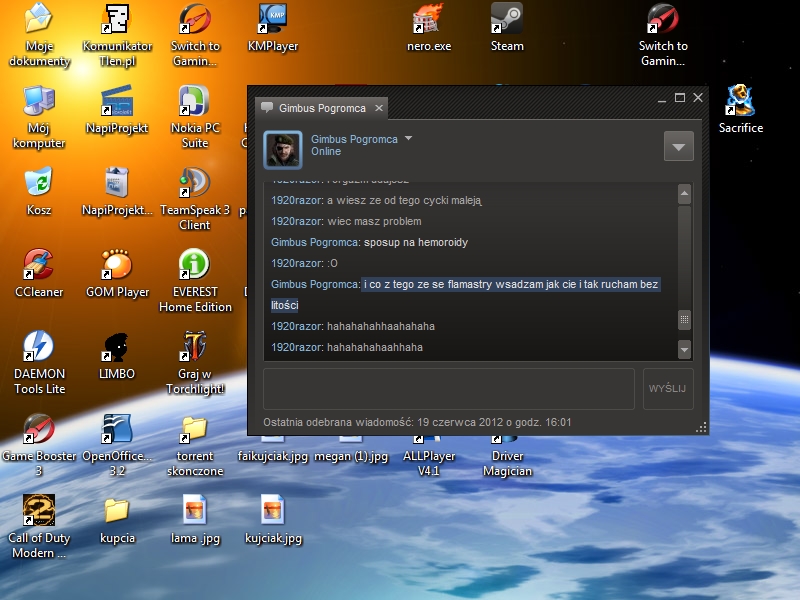Close the Gimbus Pogromca chat tab
The height and width of the screenshot is (600, 800).
click(x=379, y=108)
